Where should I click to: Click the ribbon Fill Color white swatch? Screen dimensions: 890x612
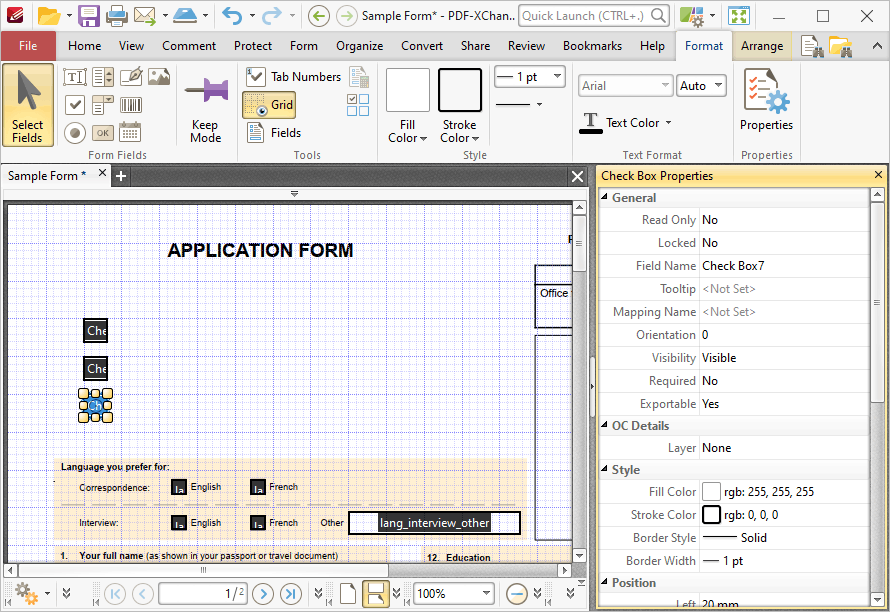tap(408, 90)
